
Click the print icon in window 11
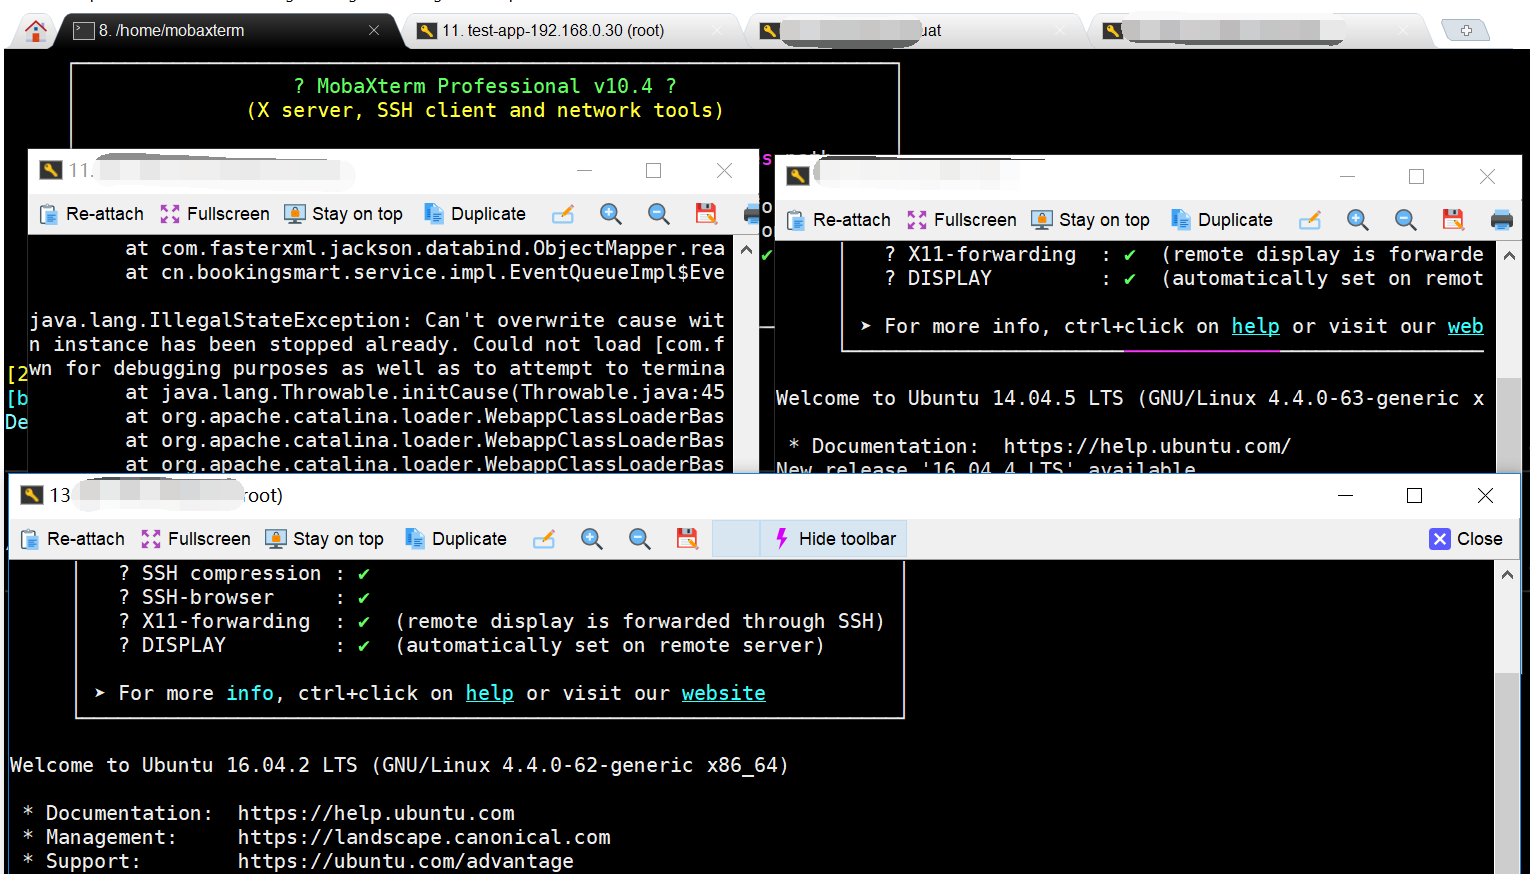[x=752, y=214]
